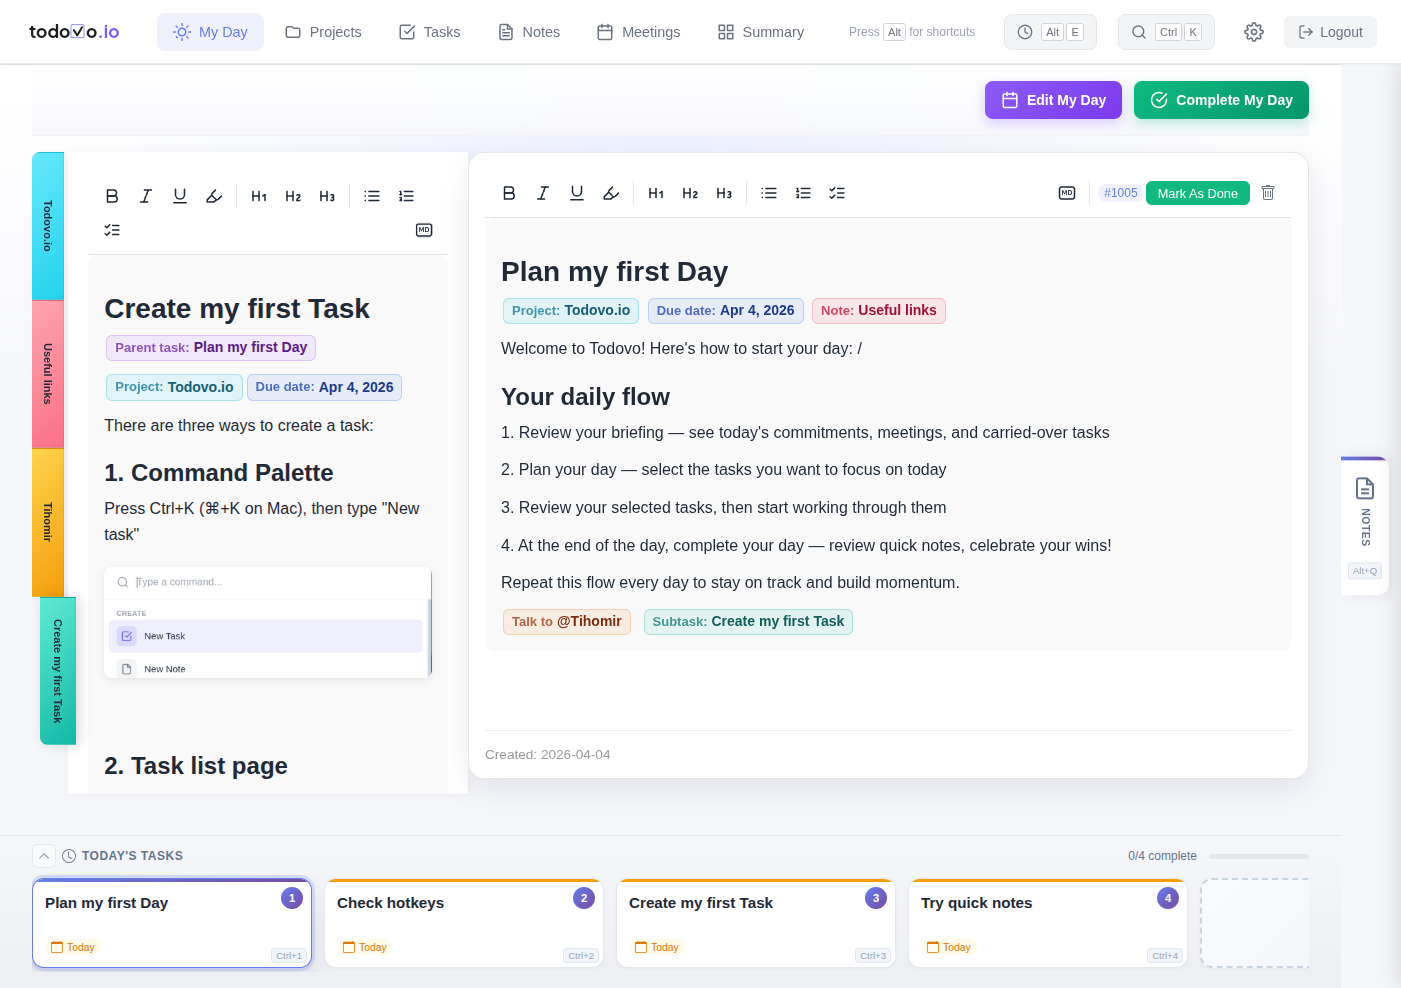The width and height of the screenshot is (1401, 988).
Task: Insert bullet list in right editor toolbar
Action: 769,193
